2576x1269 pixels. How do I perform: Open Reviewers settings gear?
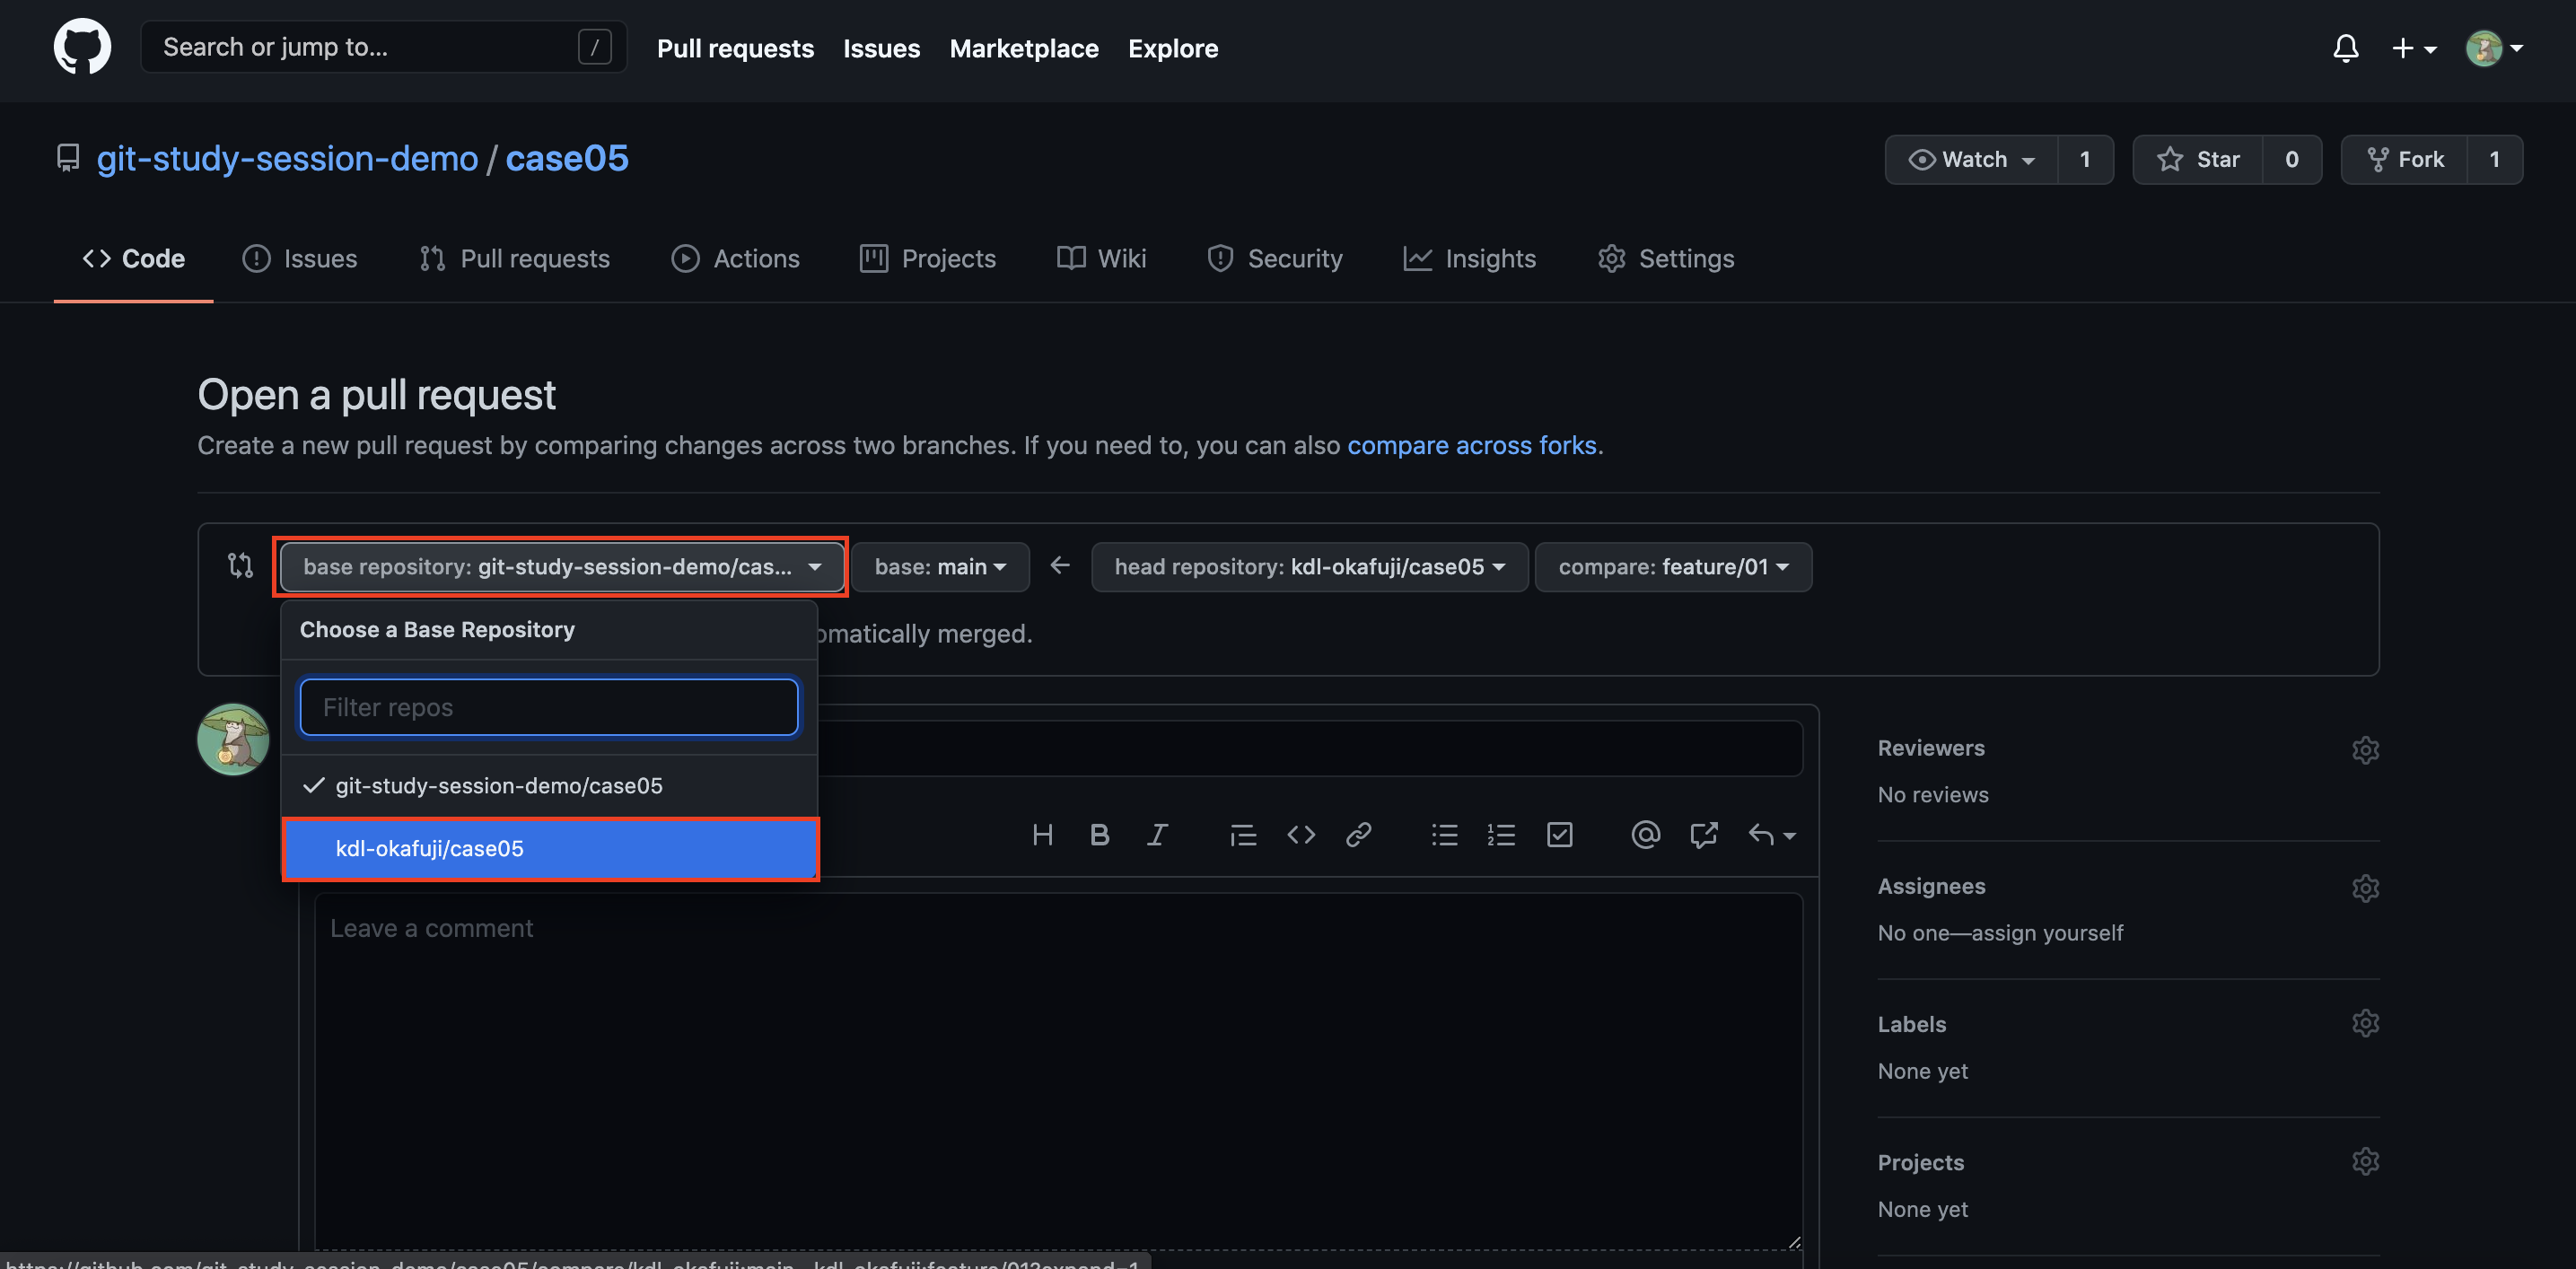click(x=2366, y=749)
